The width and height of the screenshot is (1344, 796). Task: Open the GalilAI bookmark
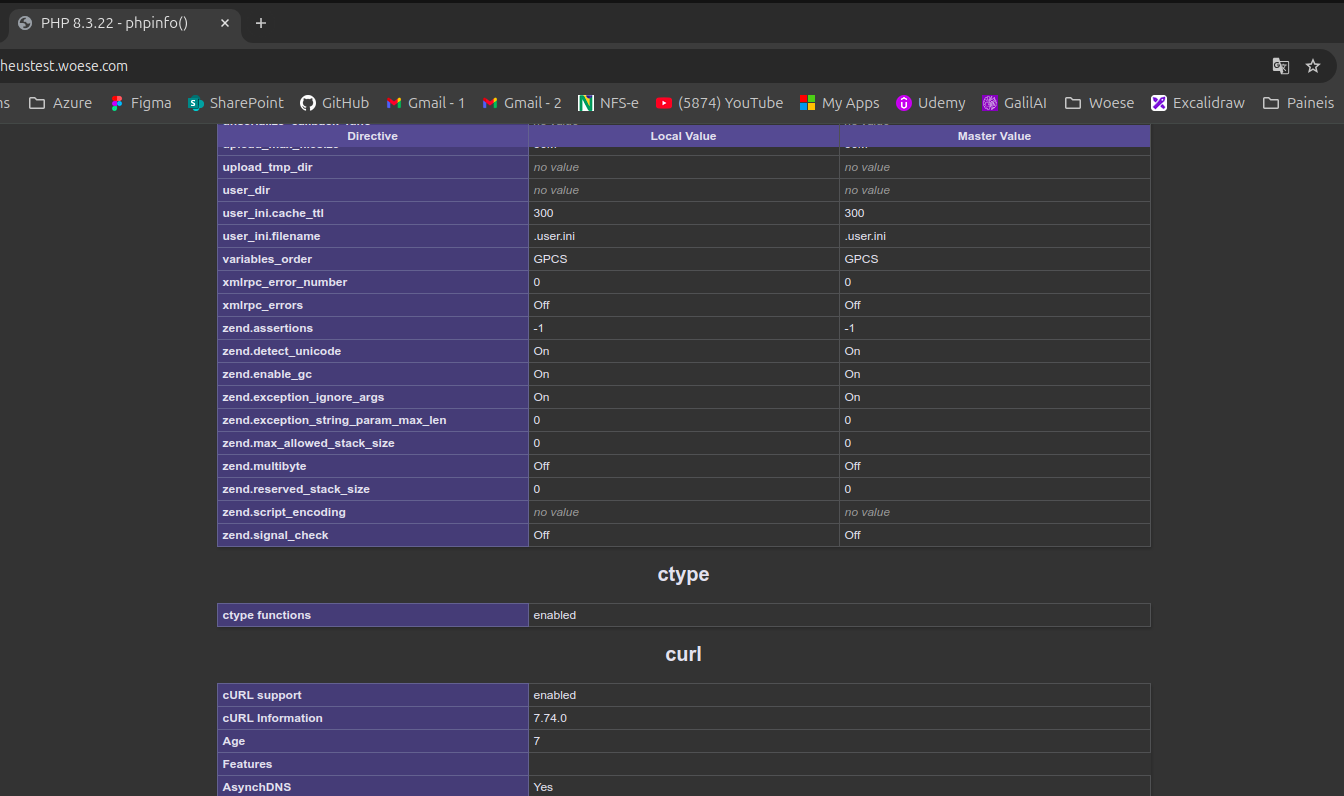1014,103
